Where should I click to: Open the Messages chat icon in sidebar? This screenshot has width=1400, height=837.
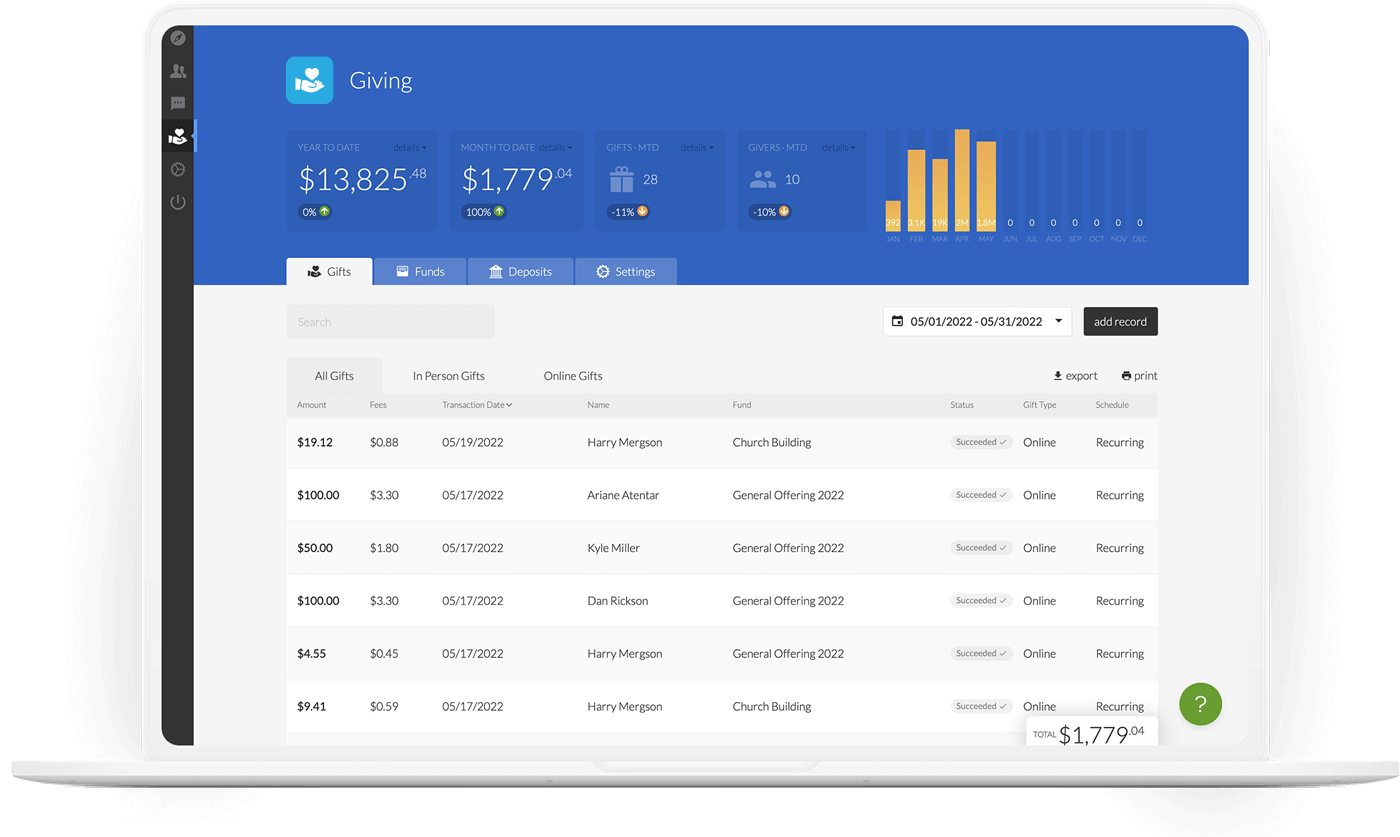pos(177,103)
